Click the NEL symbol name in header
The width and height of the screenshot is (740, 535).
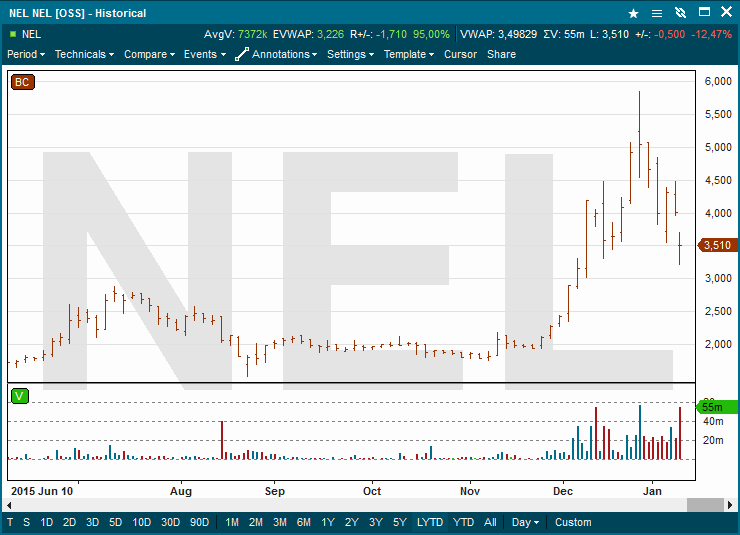click(x=31, y=34)
